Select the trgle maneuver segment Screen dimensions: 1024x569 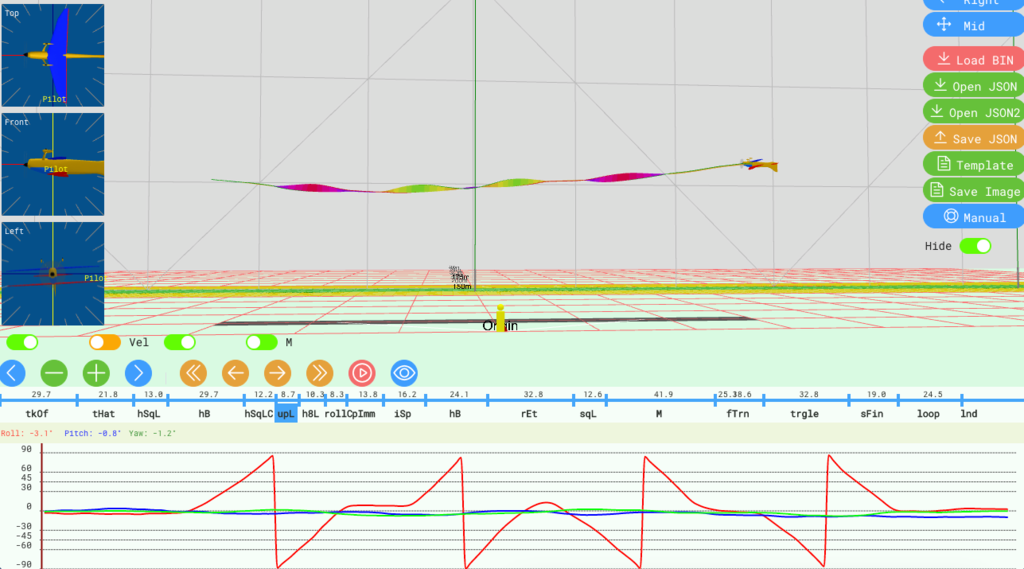click(x=805, y=414)
